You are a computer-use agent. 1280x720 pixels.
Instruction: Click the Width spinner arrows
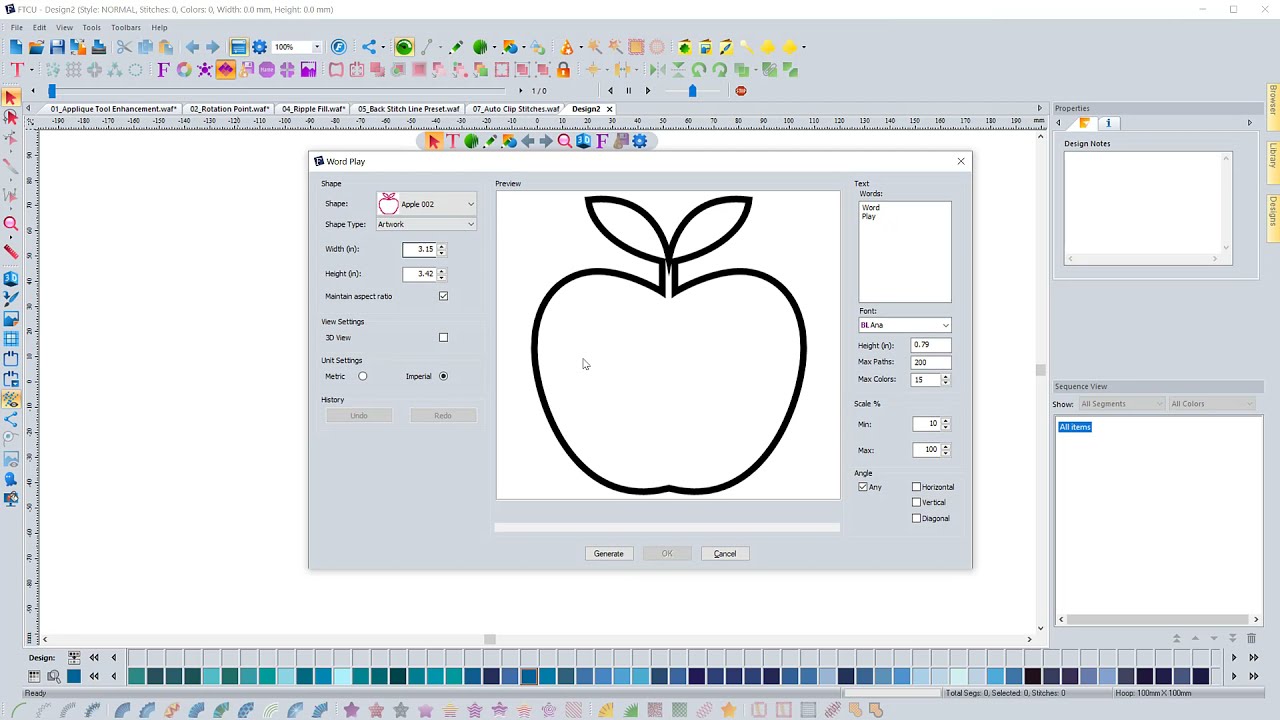(441, 249)
